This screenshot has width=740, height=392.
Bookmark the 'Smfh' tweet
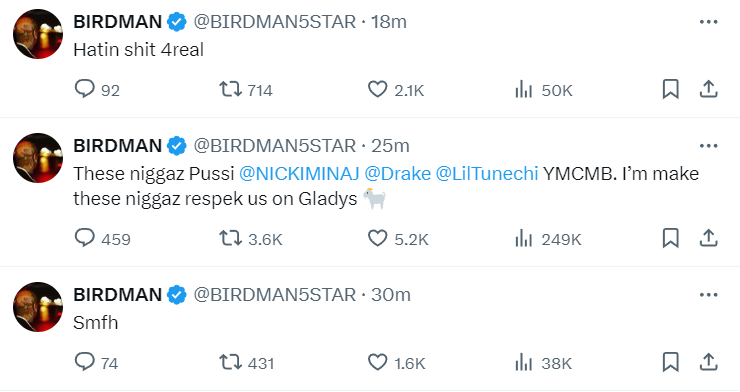[x=671, y=362]
